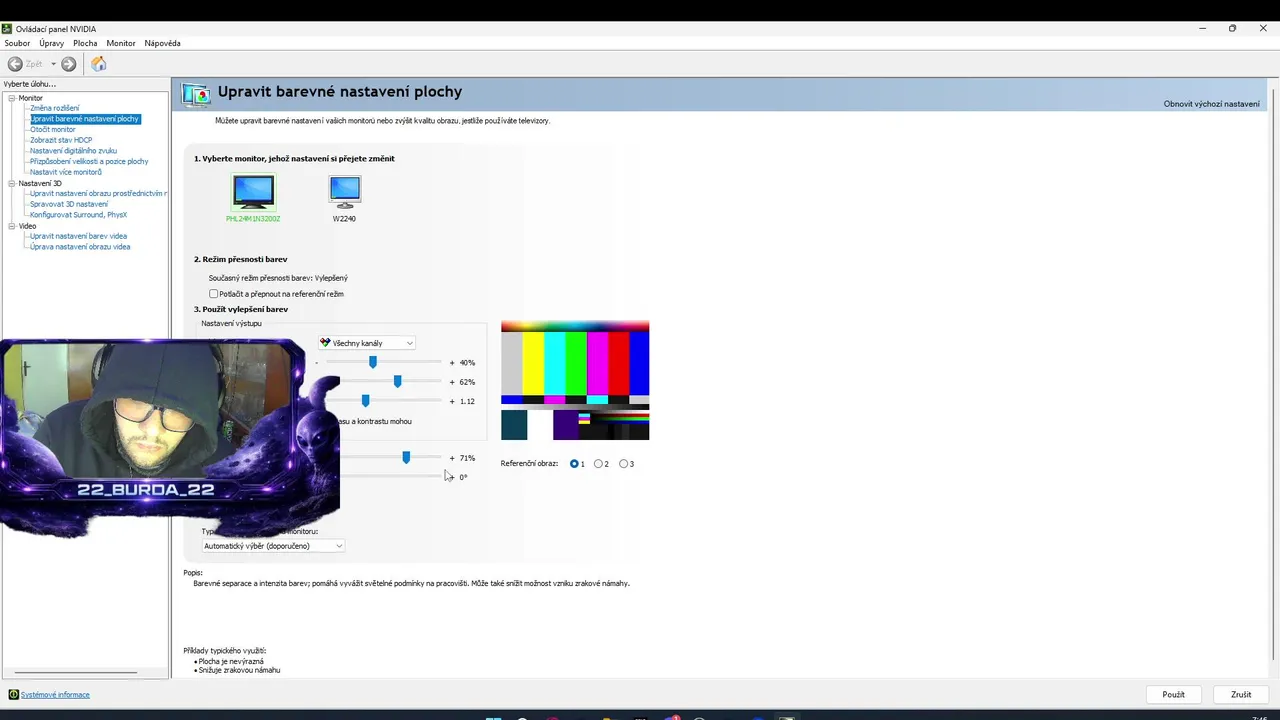Open the Úpravy menu
The image size is (1280, 720).
pos(52,43)
